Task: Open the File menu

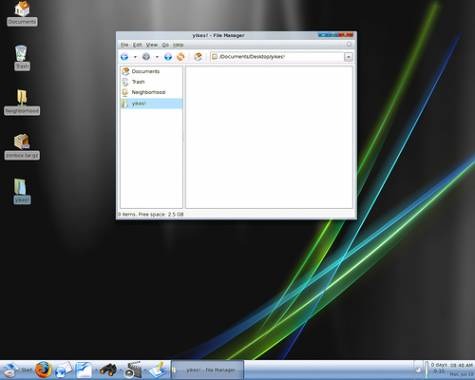Action: click(124, 45)
